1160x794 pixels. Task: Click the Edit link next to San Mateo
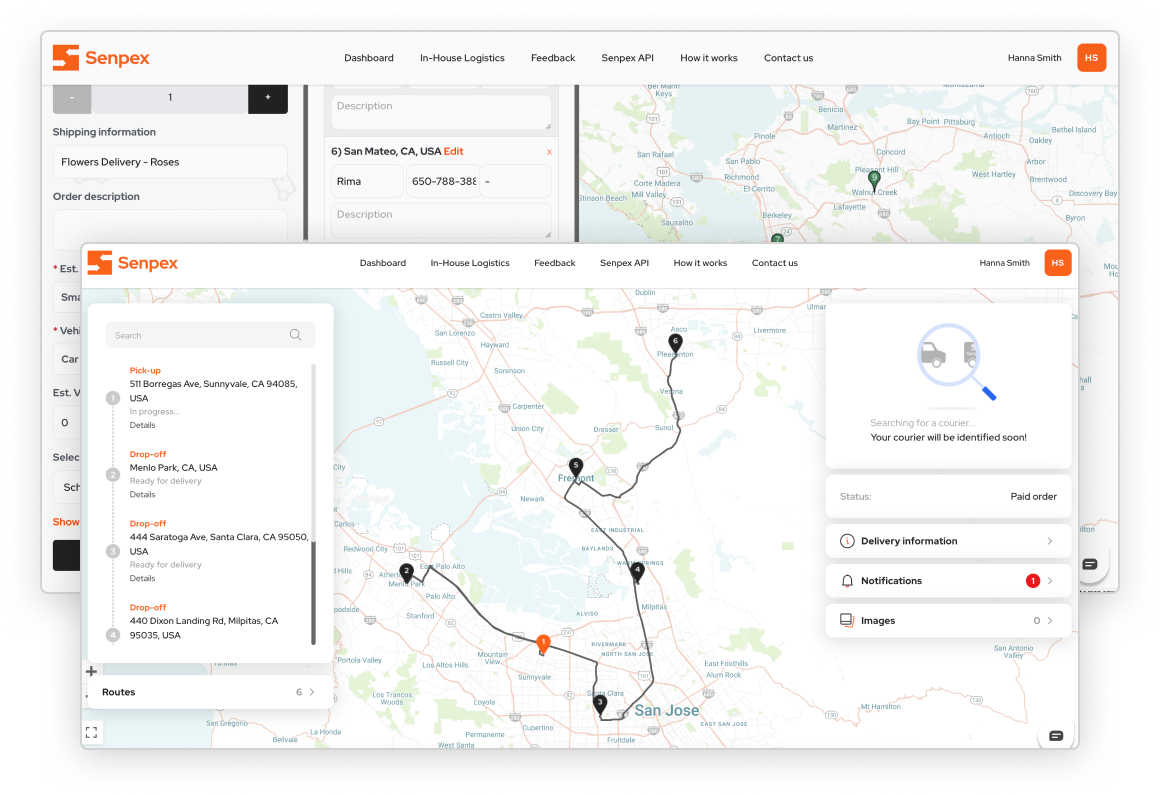[x=454, y=152]
